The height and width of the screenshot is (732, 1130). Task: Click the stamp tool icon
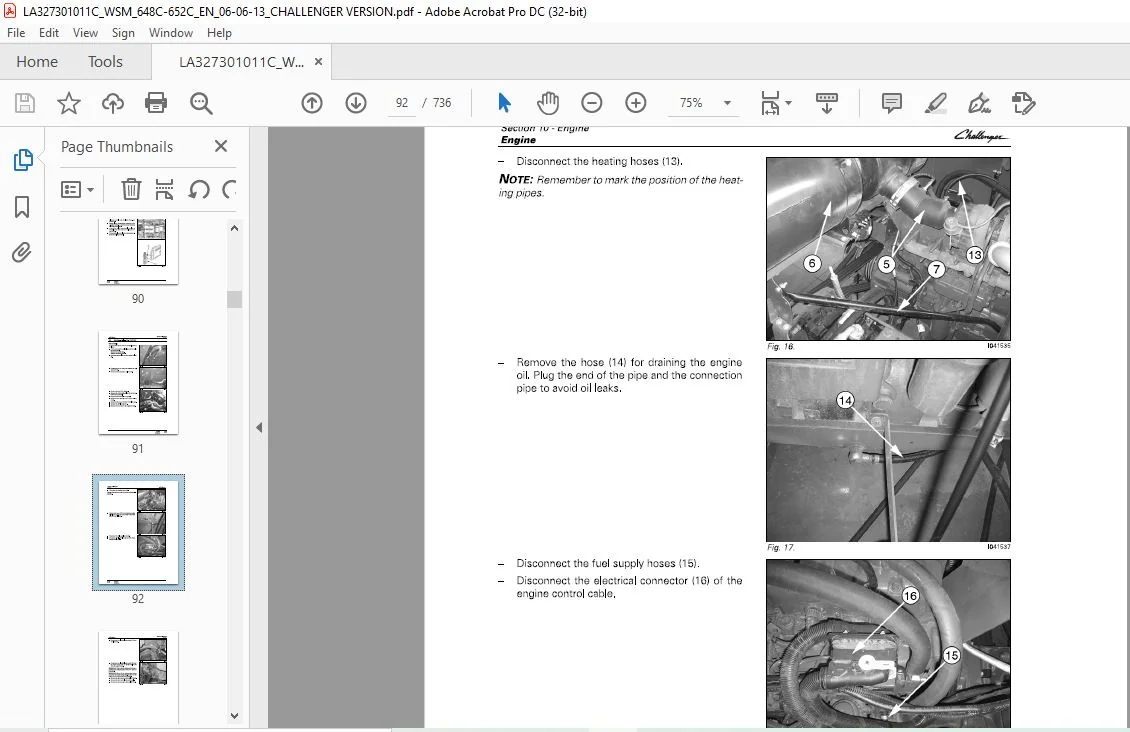[1023, 103]
